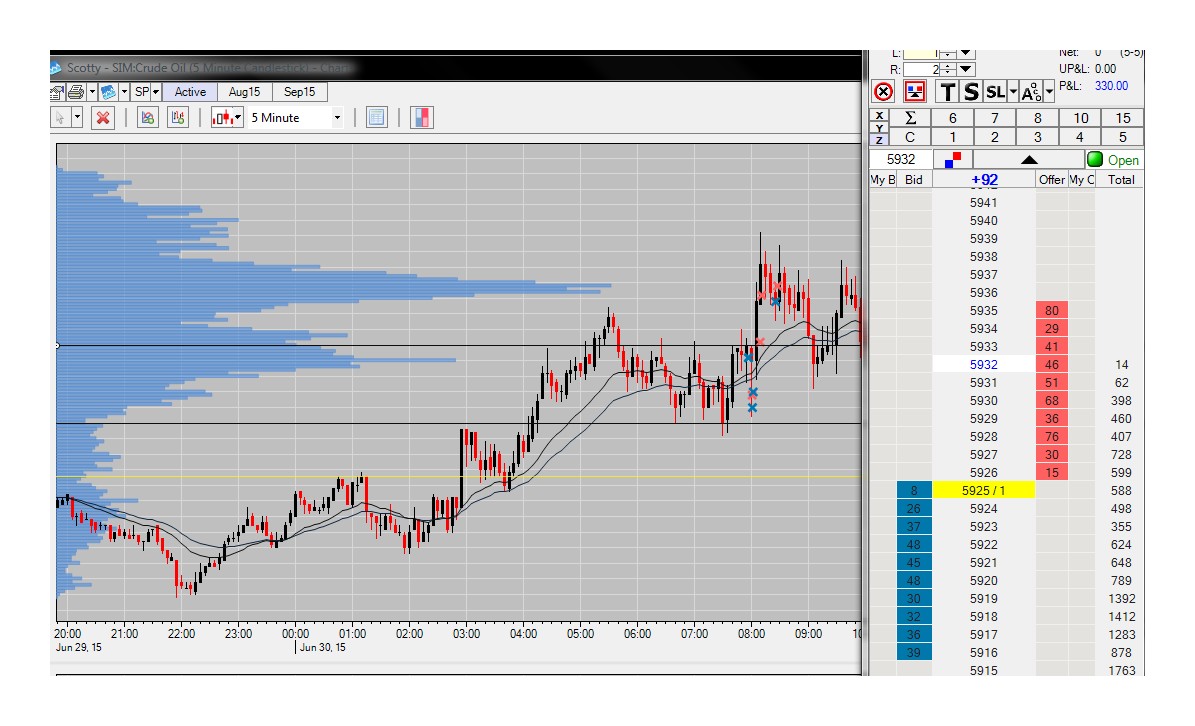The image size is (1195, 726).
Task: Click the 5941 ladder price row
Action: [983, 203]
